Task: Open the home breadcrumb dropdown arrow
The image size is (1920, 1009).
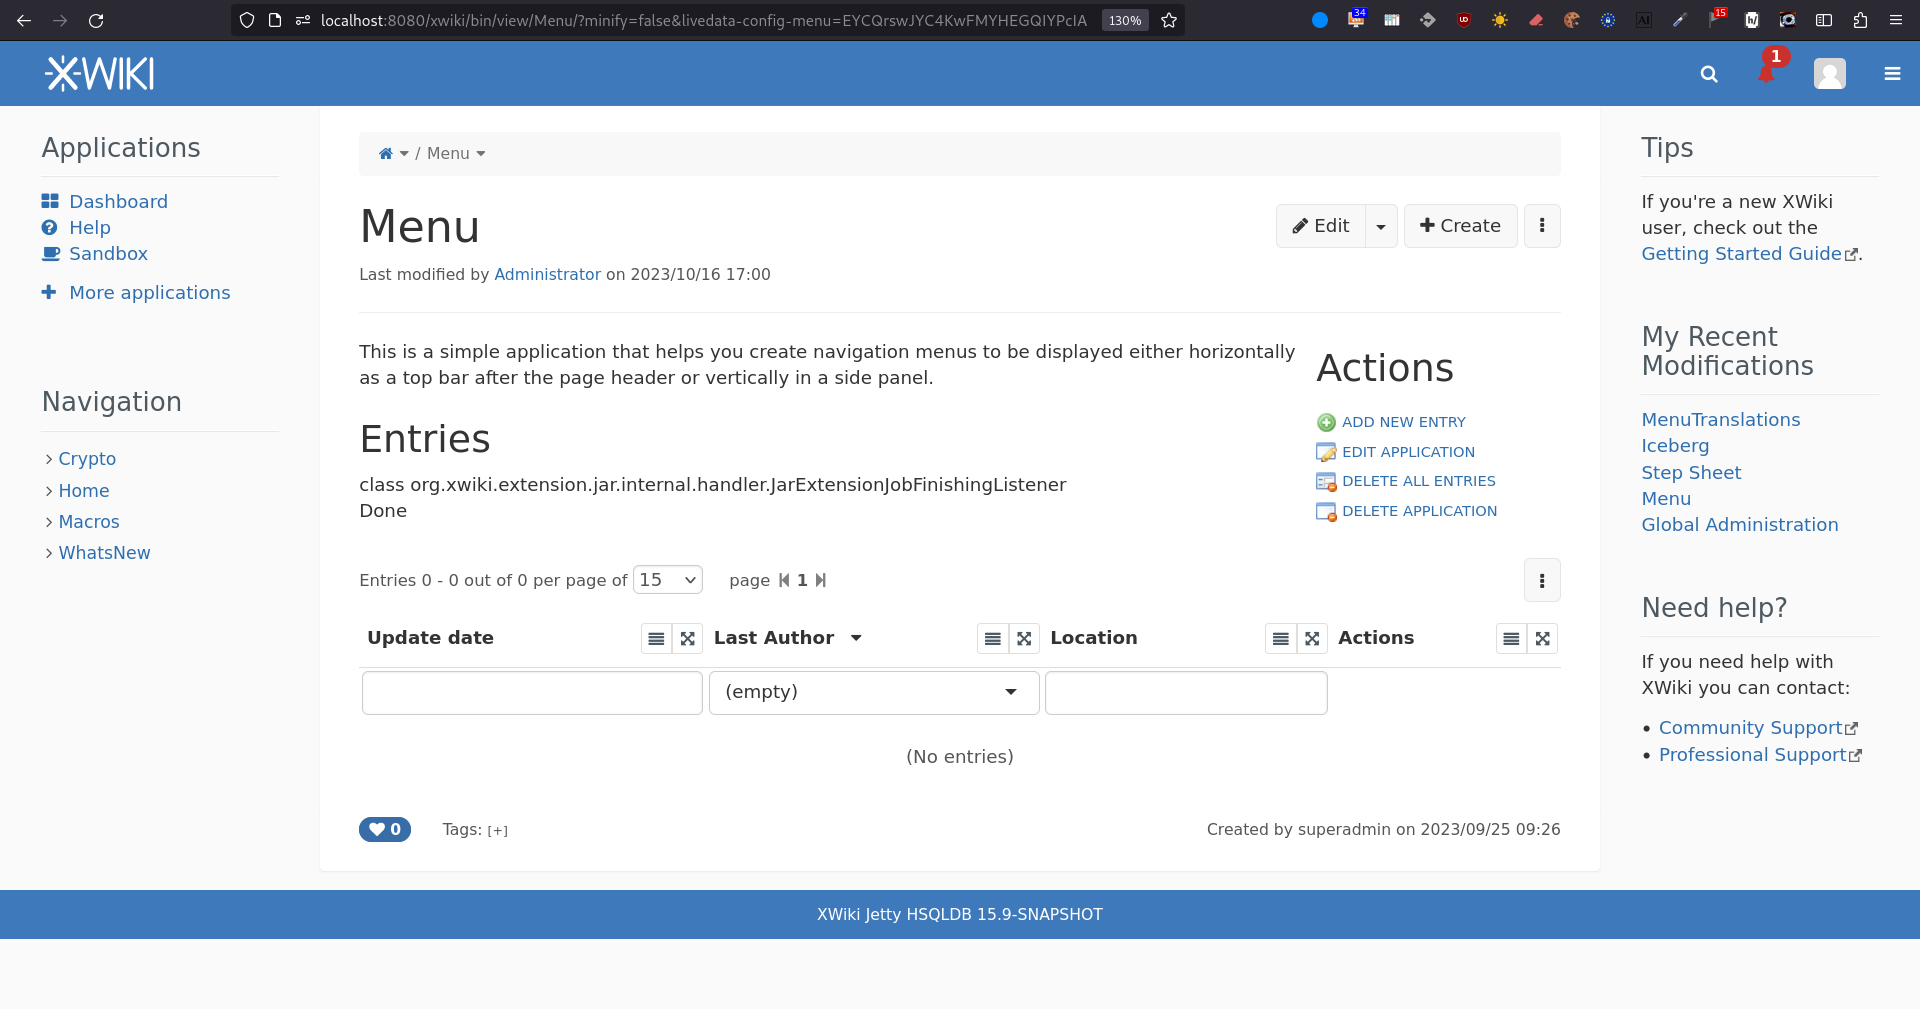Action: (x=404, y=153)
